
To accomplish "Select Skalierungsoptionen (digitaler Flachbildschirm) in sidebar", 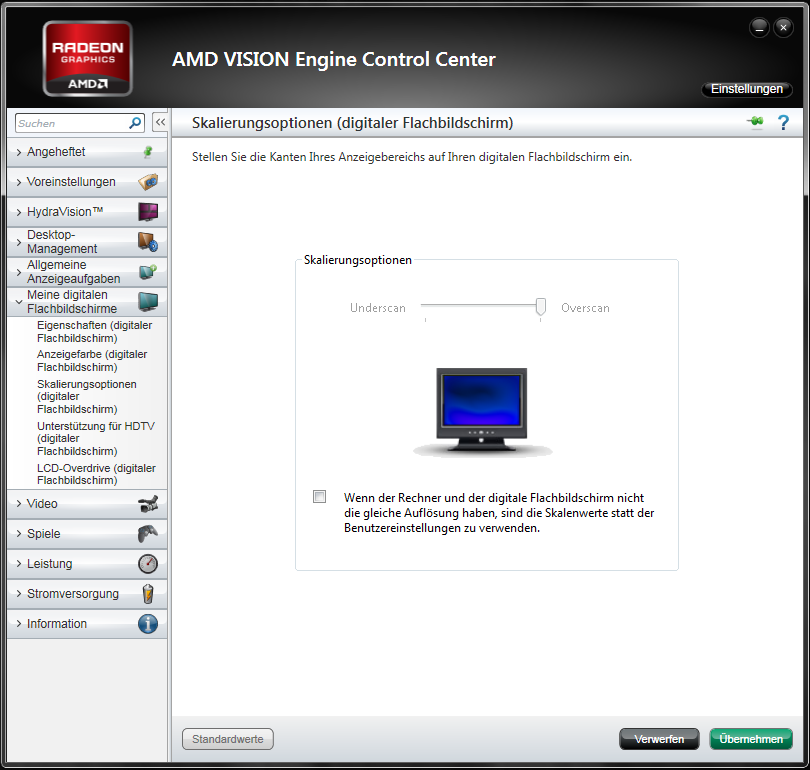I will point(87,397).
